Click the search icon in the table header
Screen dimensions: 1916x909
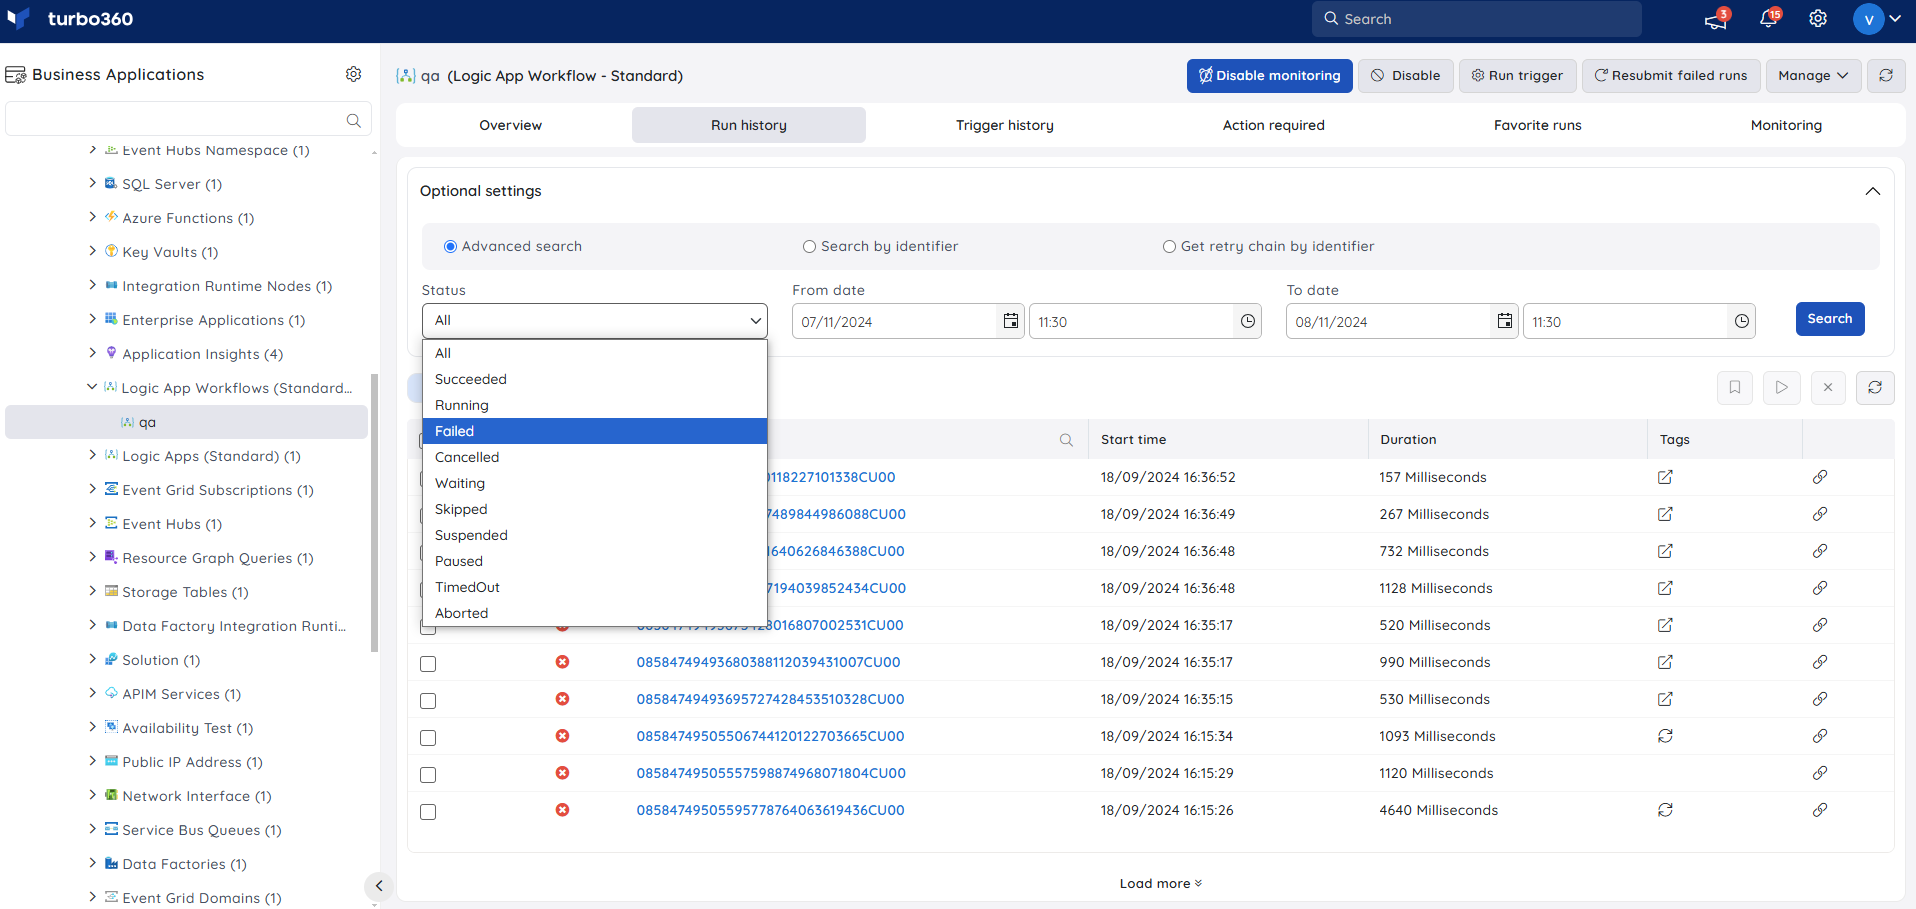(x=1066, y=440)
